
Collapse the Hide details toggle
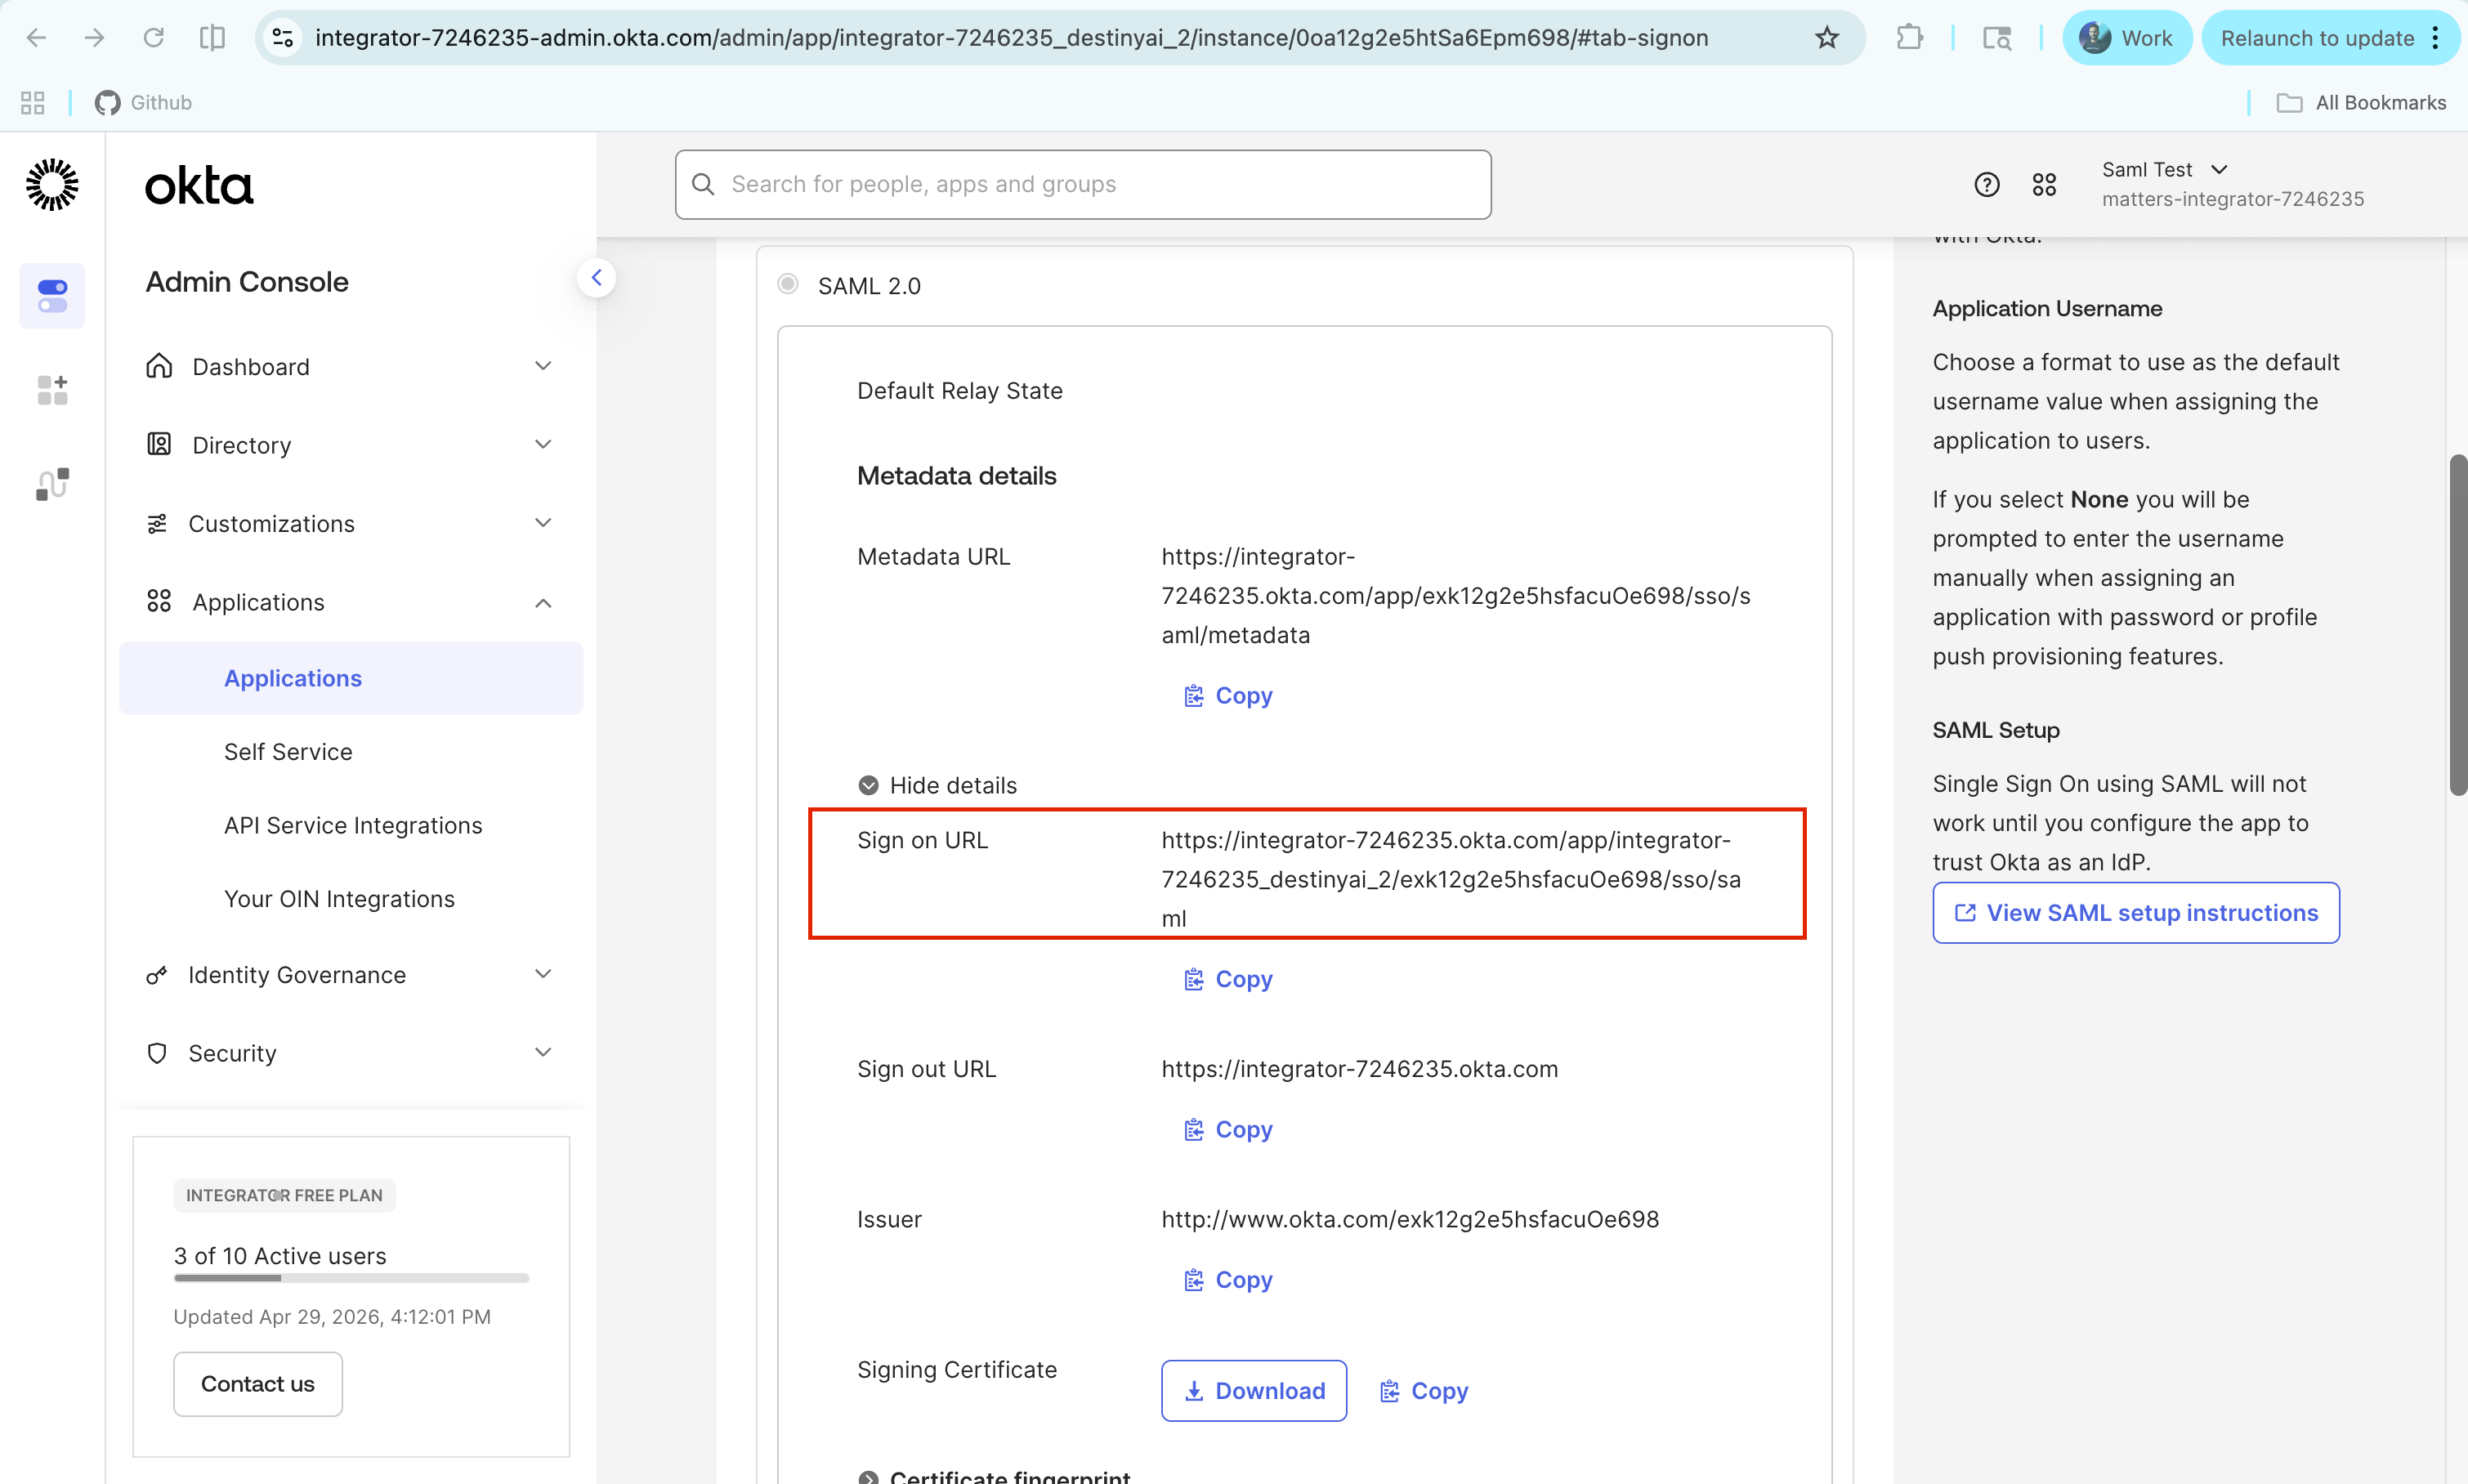pyautogui.click(x=937, y=786)
